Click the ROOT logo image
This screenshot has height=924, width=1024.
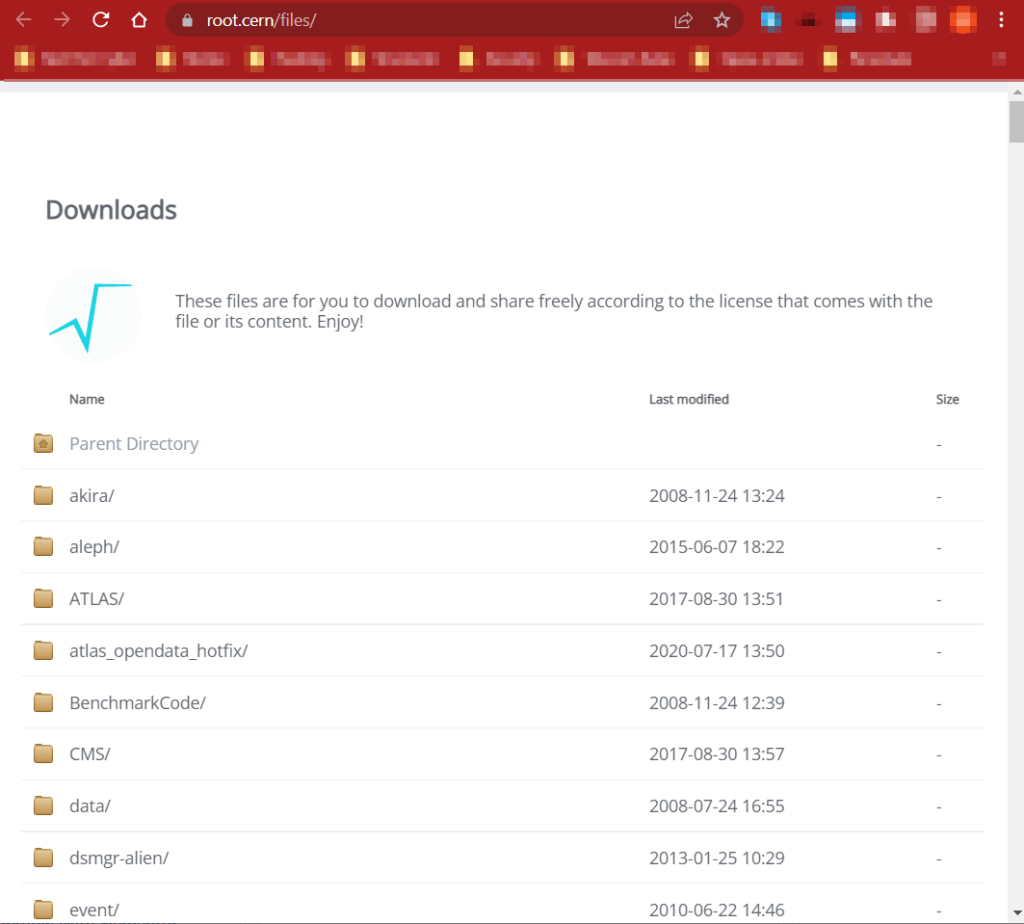92,314
